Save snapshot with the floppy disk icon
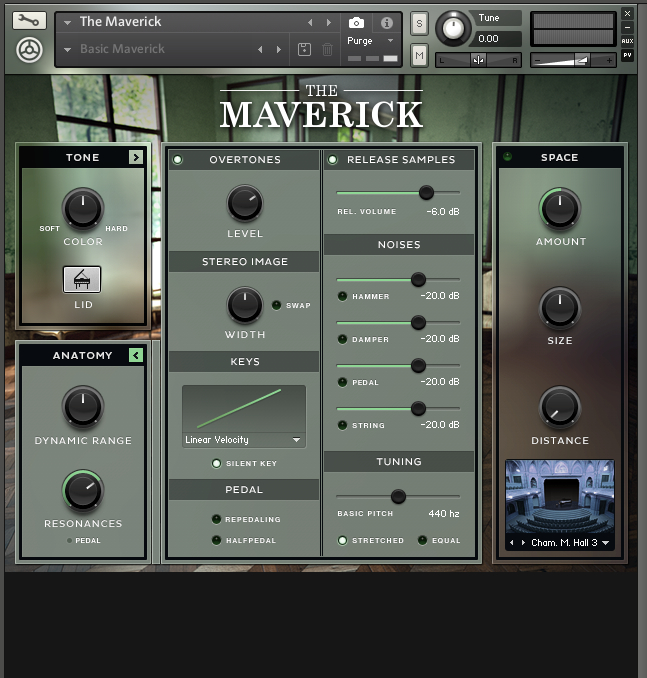 pos(304,49)
